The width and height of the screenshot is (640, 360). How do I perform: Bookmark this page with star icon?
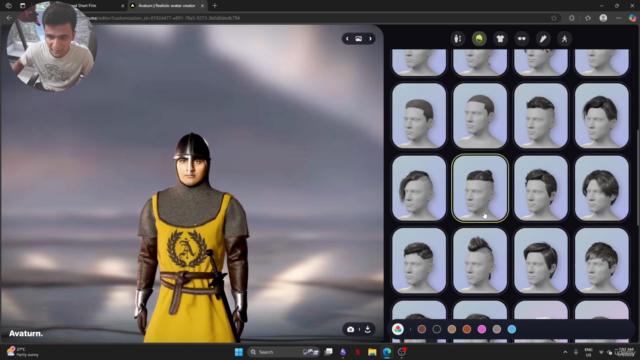(554, 18)
